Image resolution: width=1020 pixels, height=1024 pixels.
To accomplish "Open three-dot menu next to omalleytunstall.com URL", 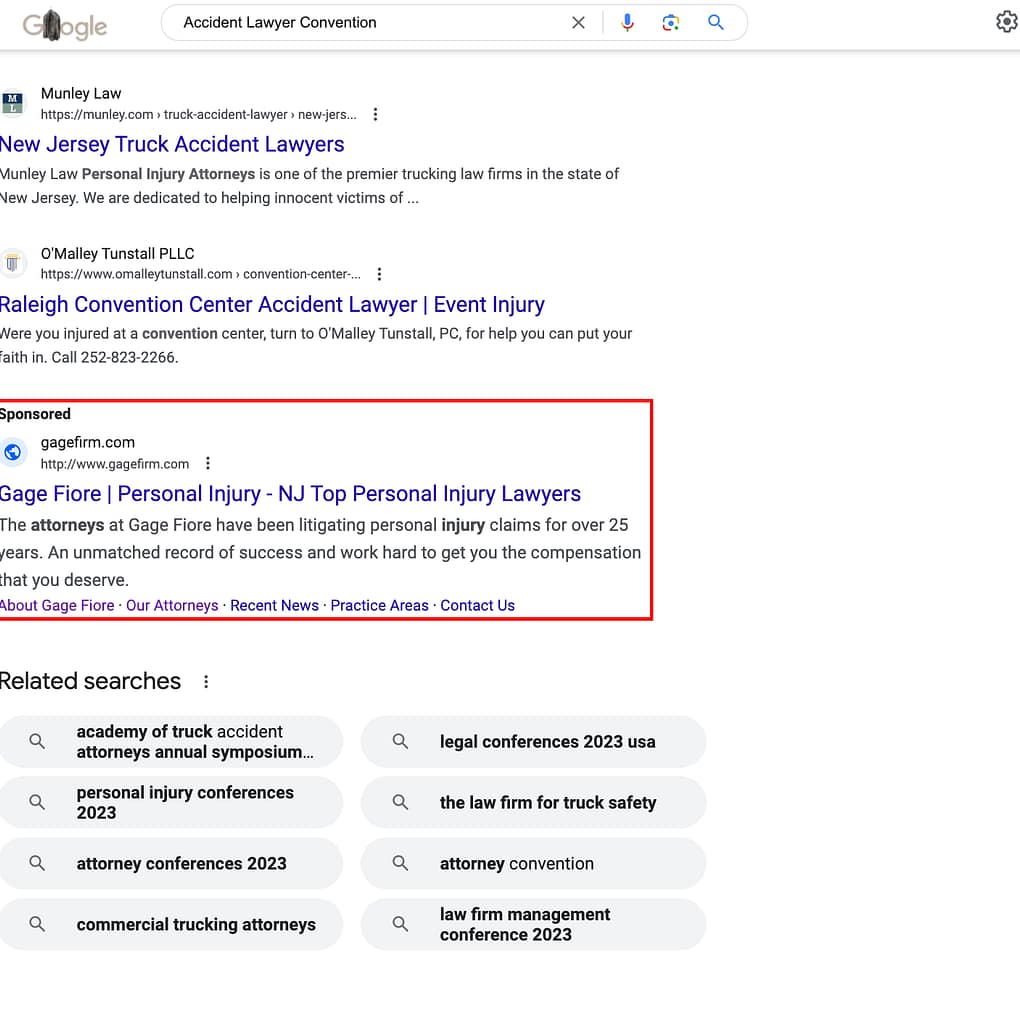I will 379,274.
